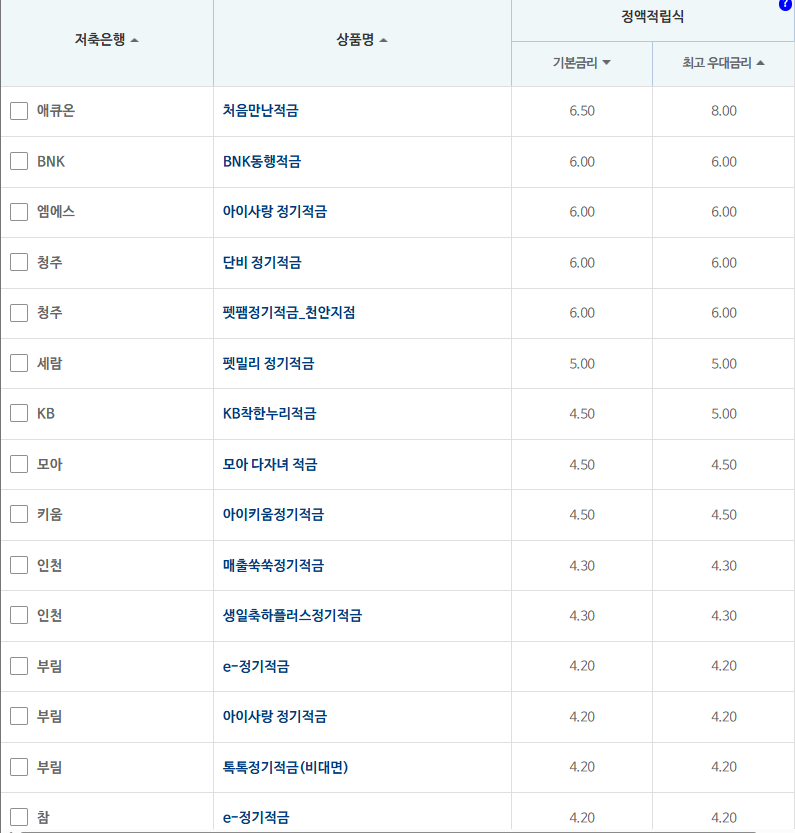
Task: Tick the BNK동행적금 row checkbox
Action: (x=19, y=161)
